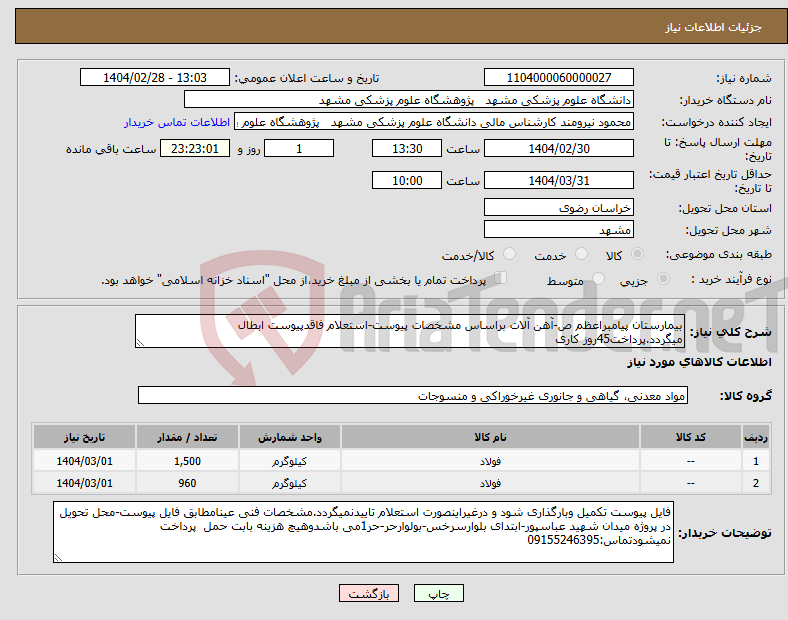Select the کالا/خدمت radio button
788x620 pixels.
point(509,254)
